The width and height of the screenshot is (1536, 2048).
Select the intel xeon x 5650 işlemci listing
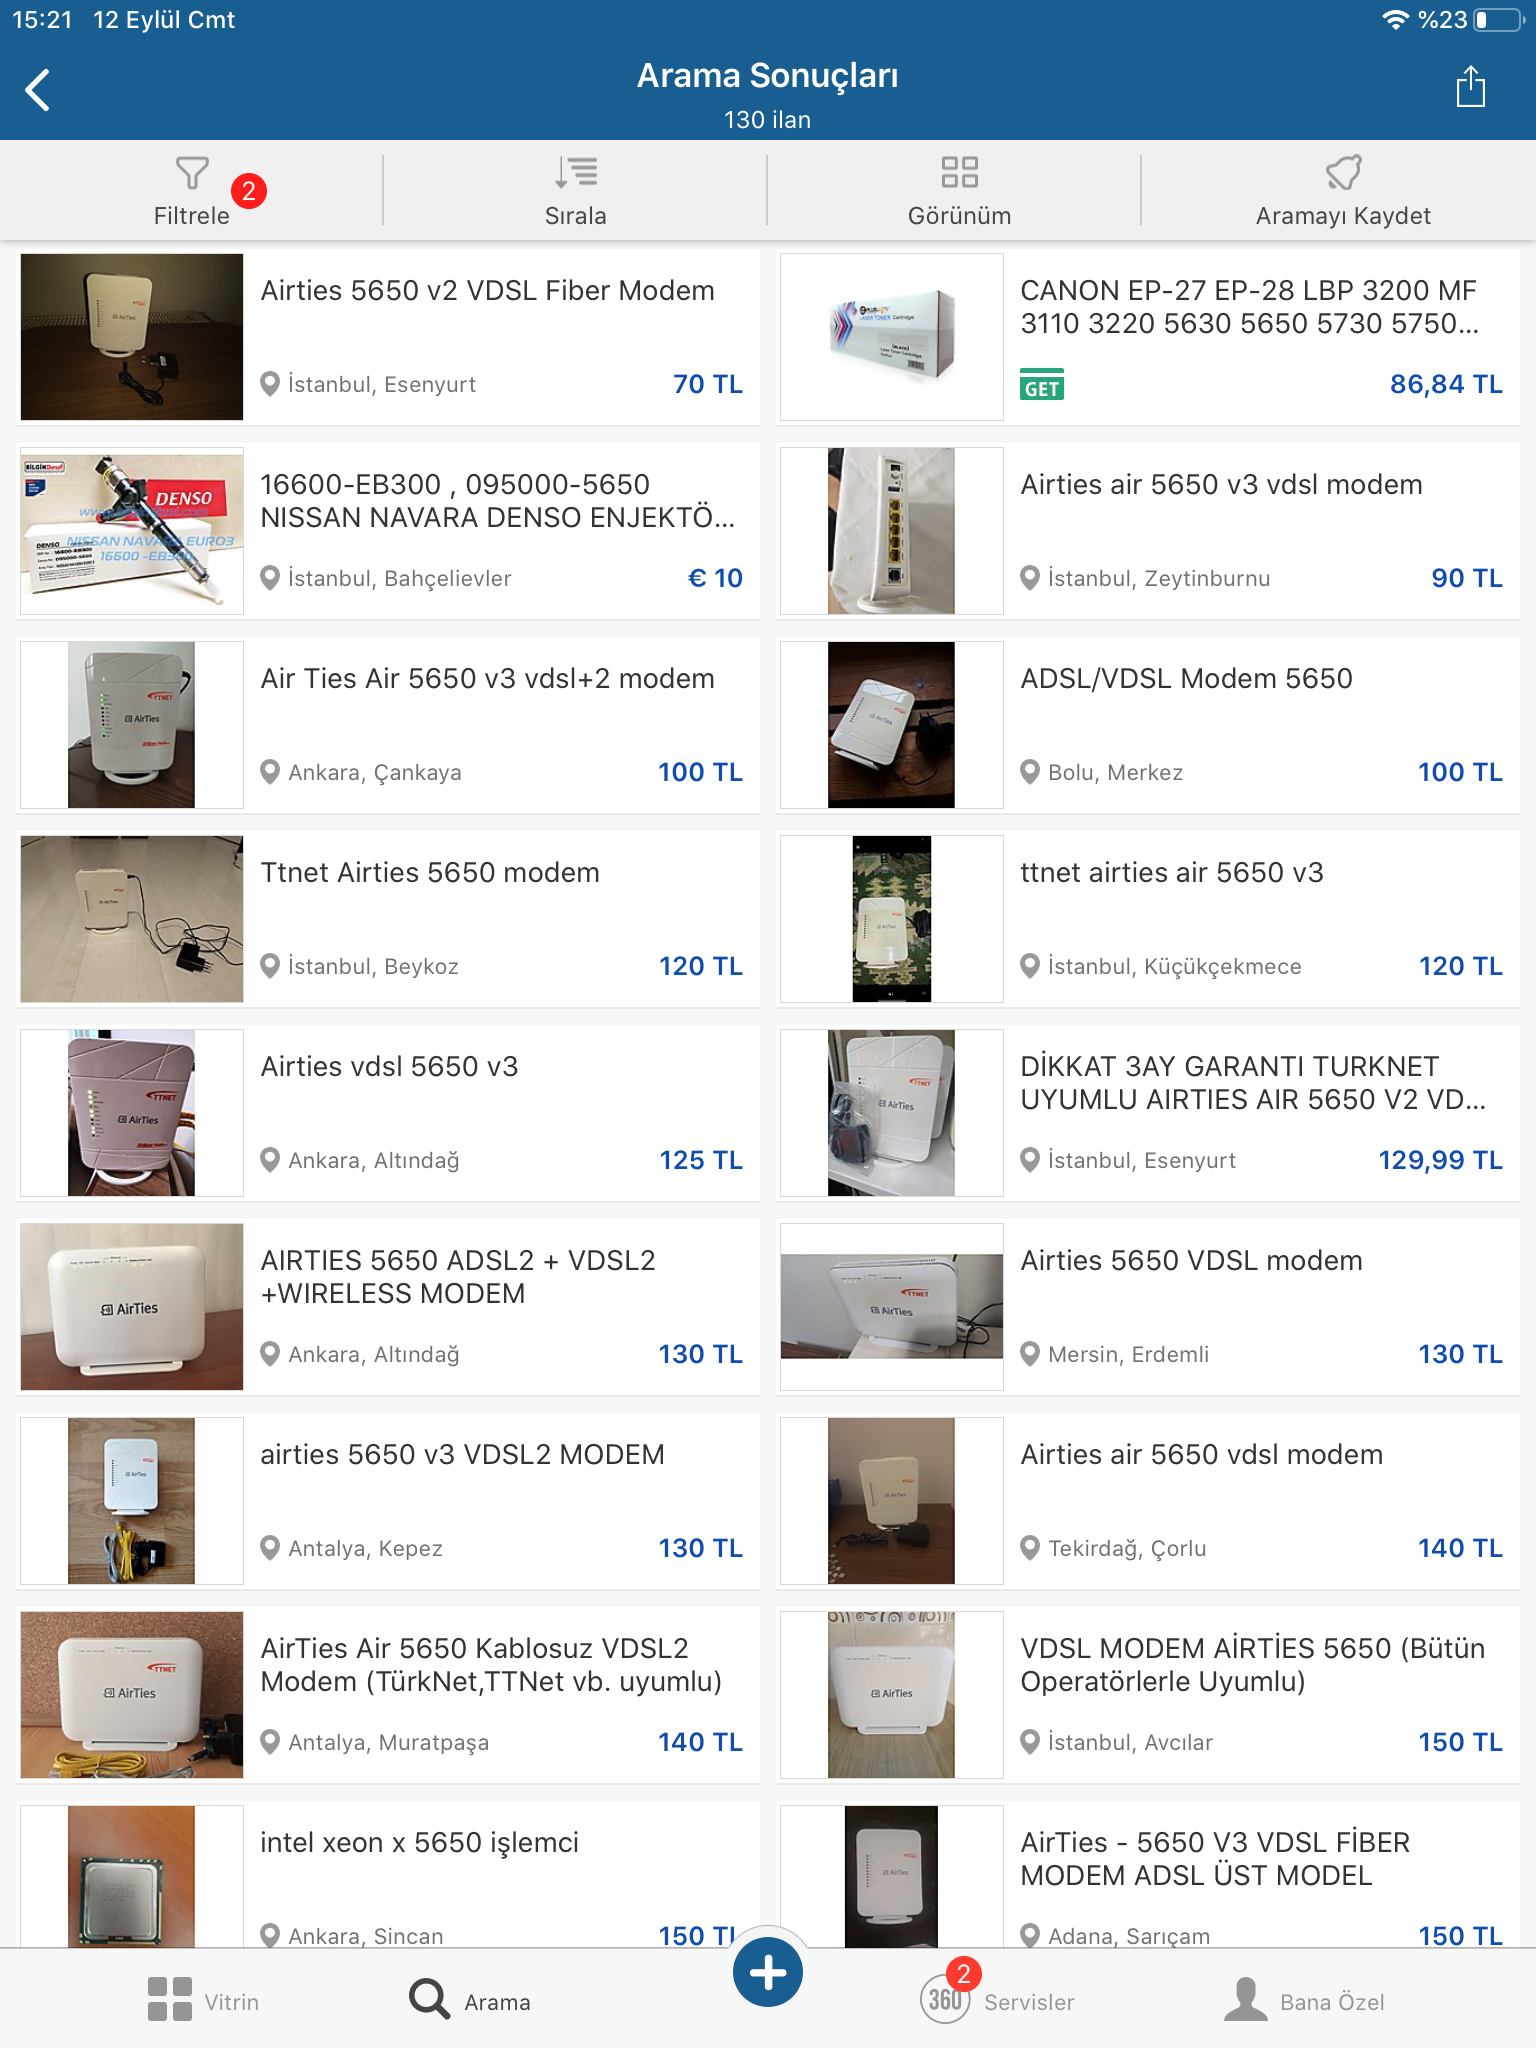point(388,1875)
